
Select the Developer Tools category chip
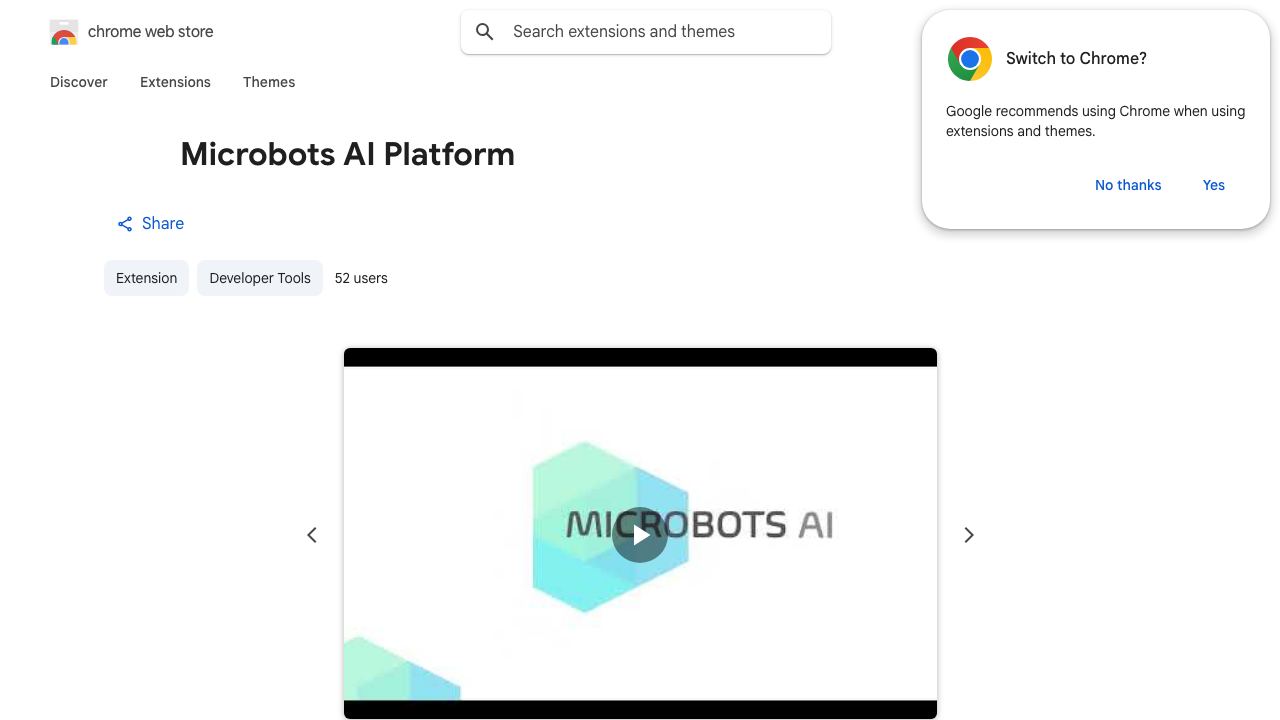(260, 278)
